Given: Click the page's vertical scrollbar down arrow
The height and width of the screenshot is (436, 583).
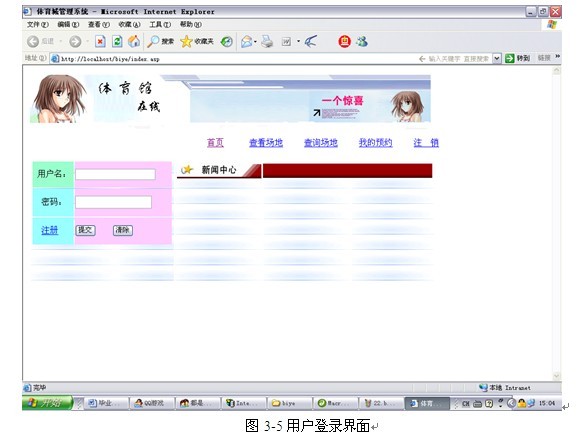Looking at the screenshot, I should [557, 376].
